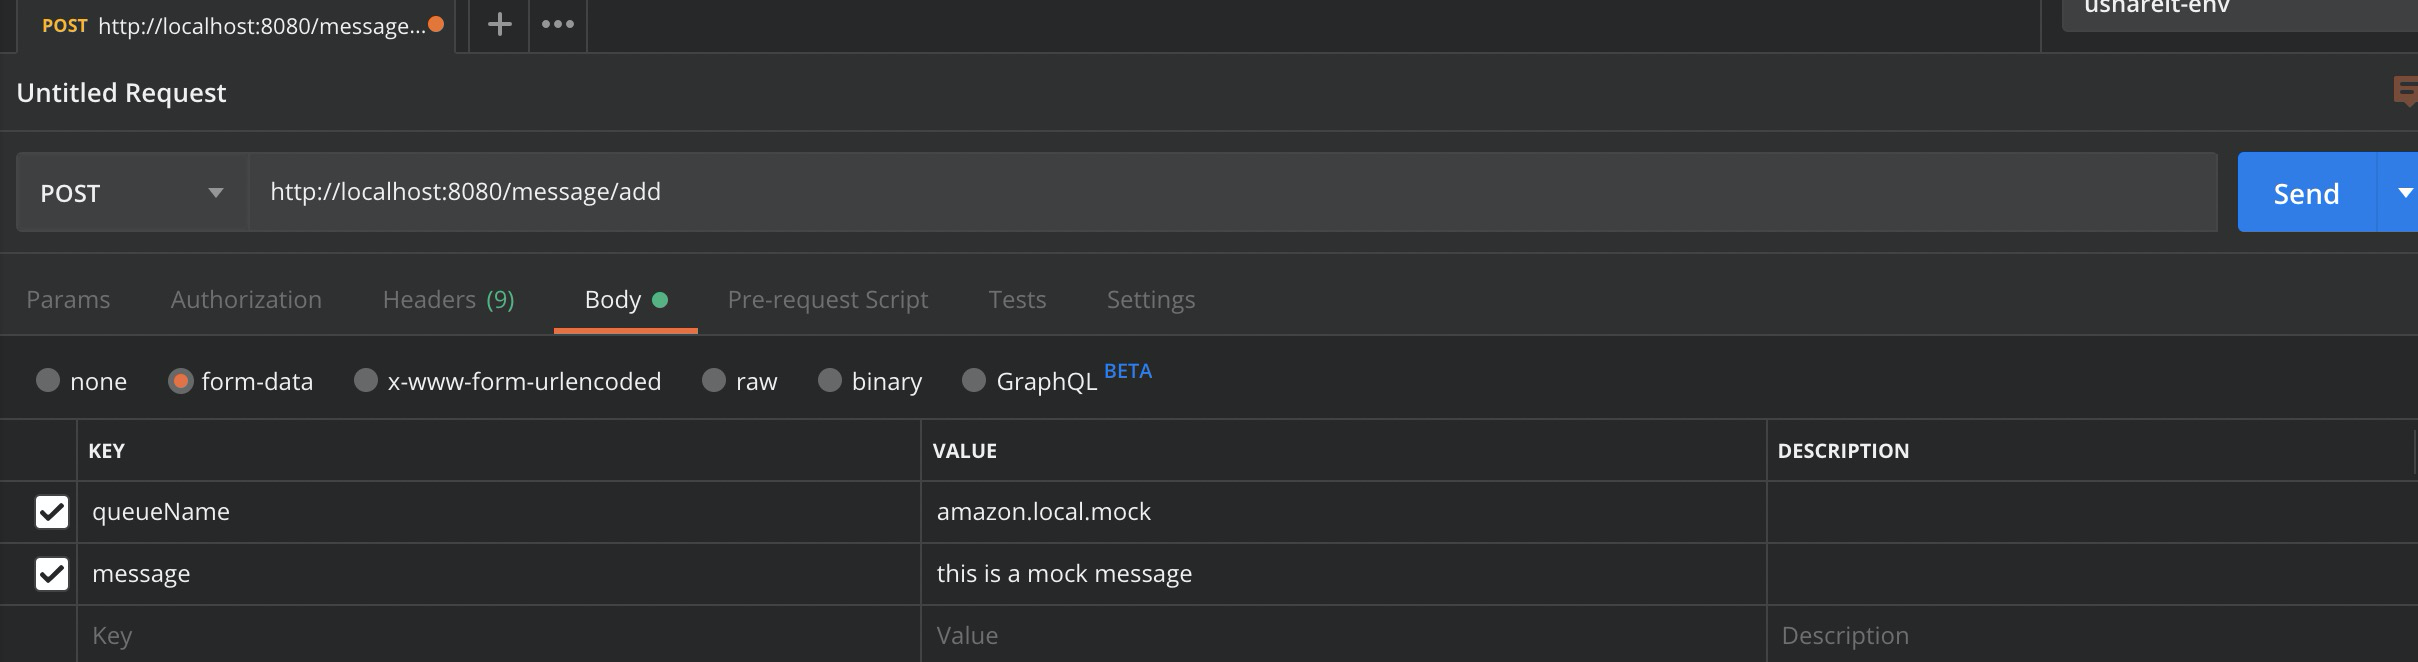Click the request URL field
The width and height of the screenshot is (2418, 662).
point(1230,192)
